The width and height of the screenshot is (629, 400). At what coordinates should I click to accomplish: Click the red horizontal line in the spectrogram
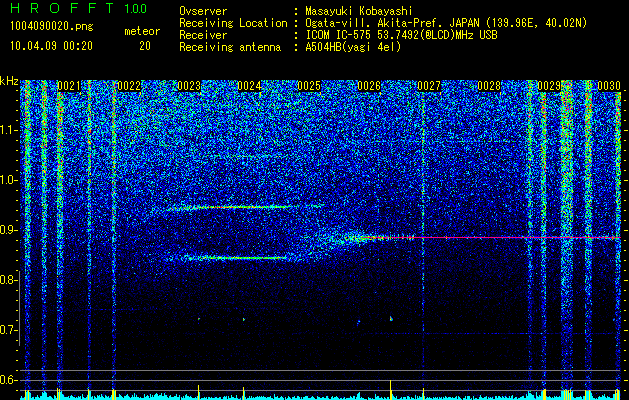click(x=489, y=238)
